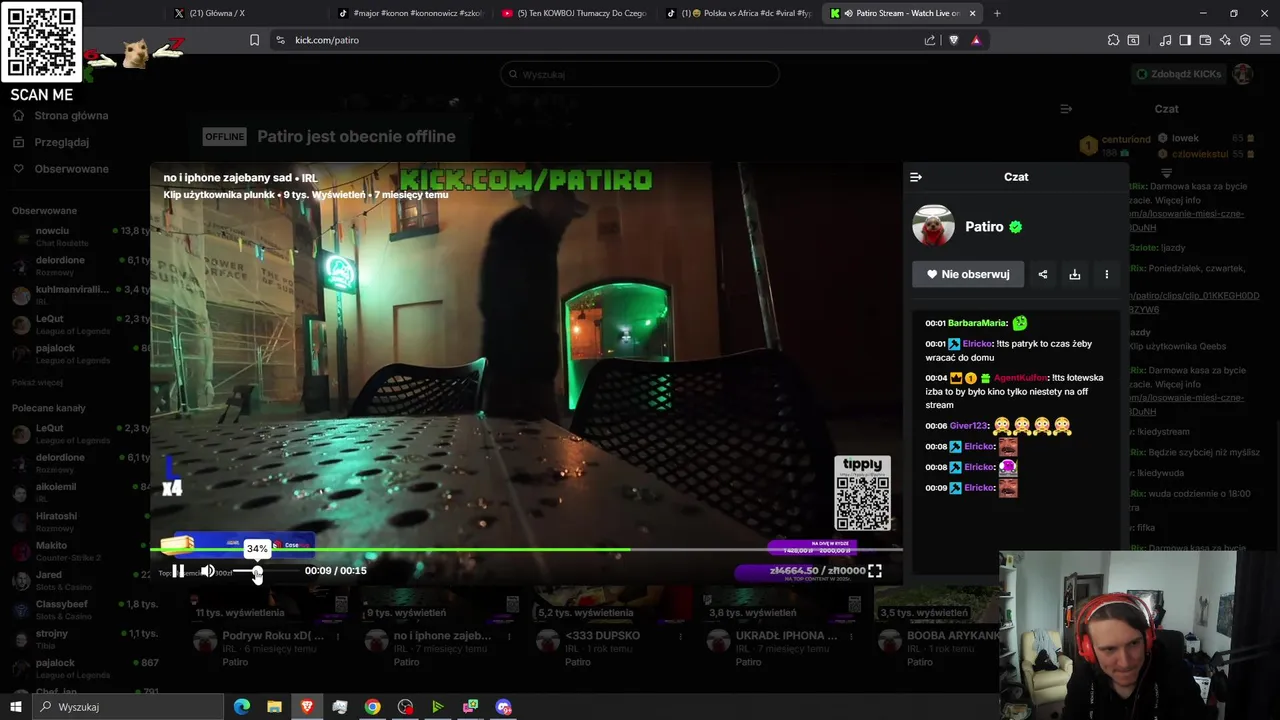Switch to the Polska vs Africa tab
This screenshot has width=1280, height=720.
(738, 13)
